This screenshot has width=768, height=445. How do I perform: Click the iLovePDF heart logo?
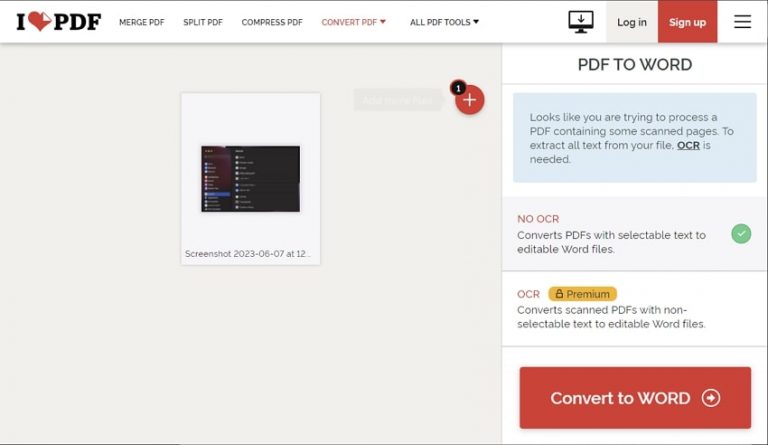pos(59,22)
